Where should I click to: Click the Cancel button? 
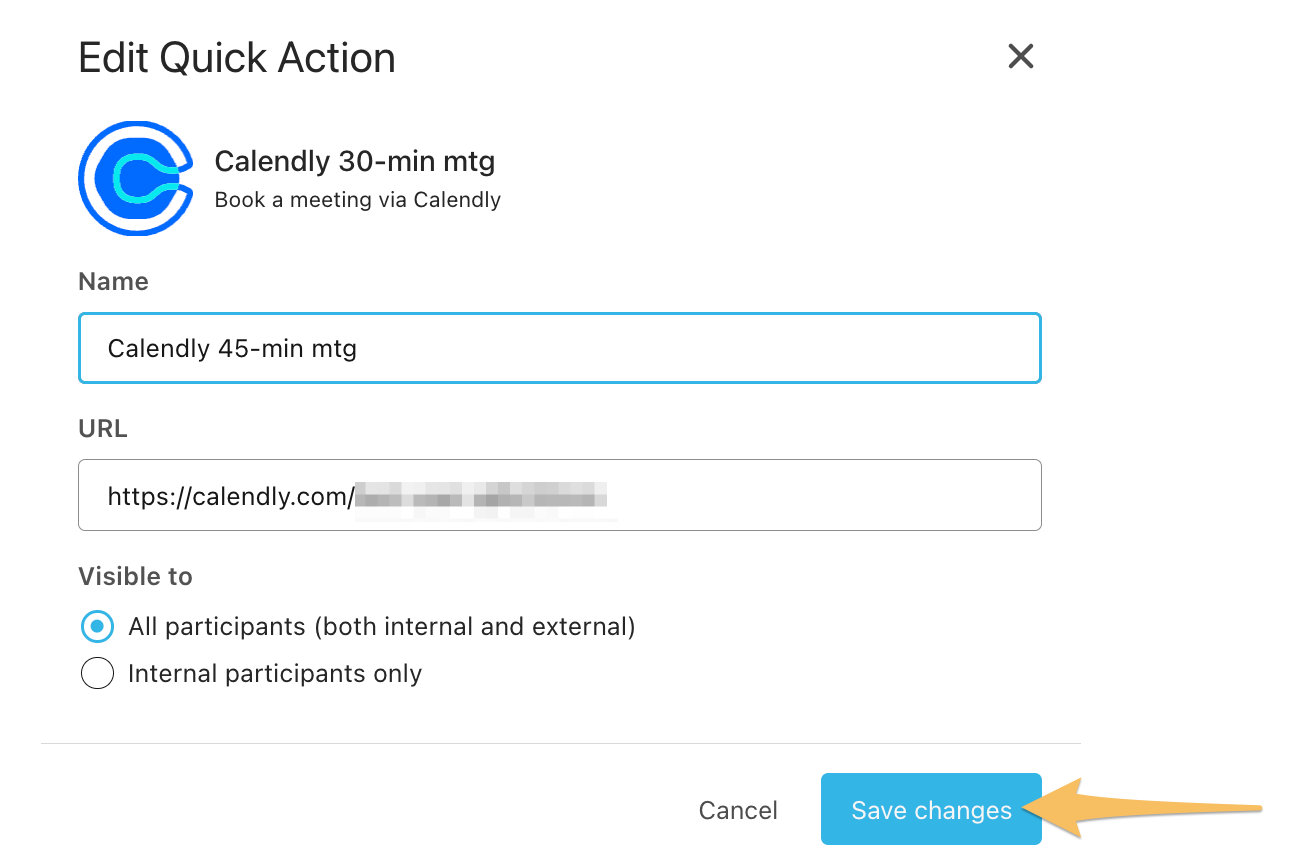738,810
